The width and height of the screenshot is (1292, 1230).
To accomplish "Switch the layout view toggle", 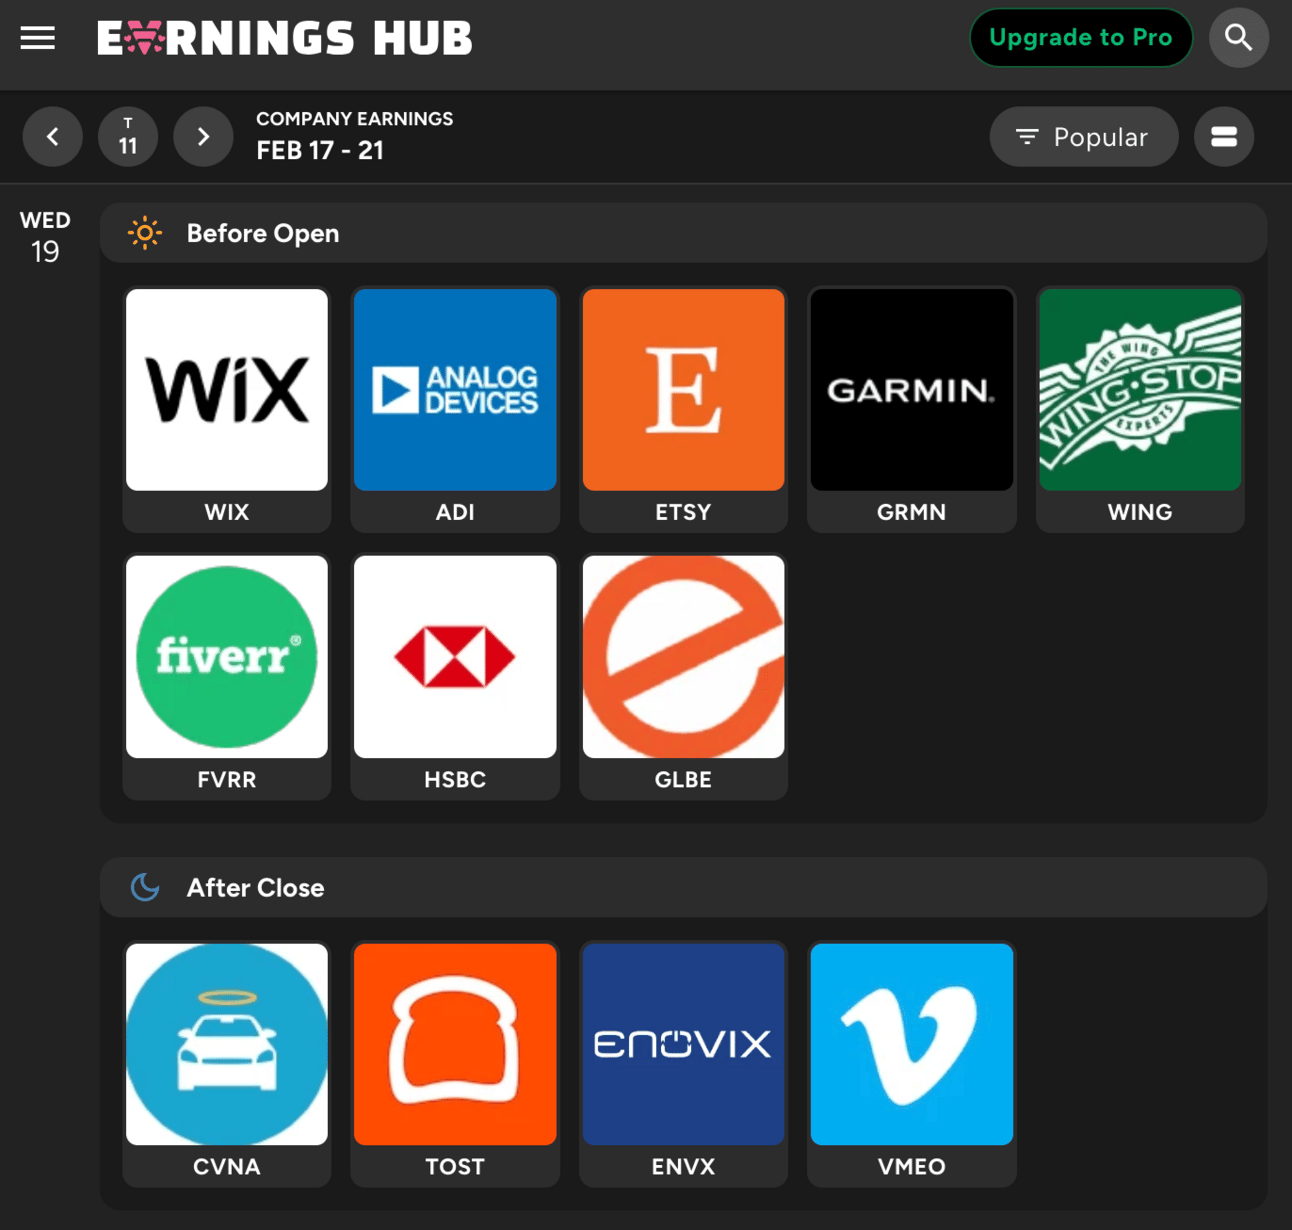I will coord(1224,137).
